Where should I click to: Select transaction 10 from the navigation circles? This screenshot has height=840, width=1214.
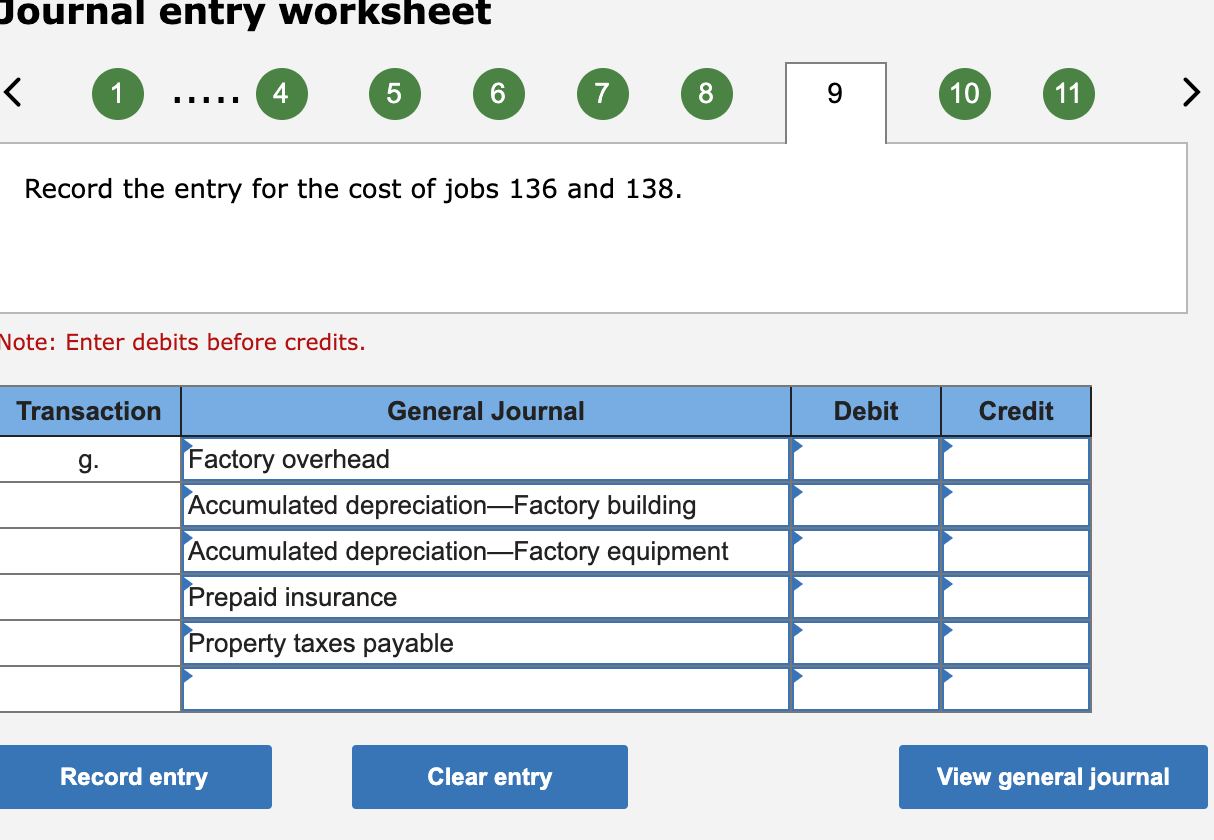pos(964,93)
